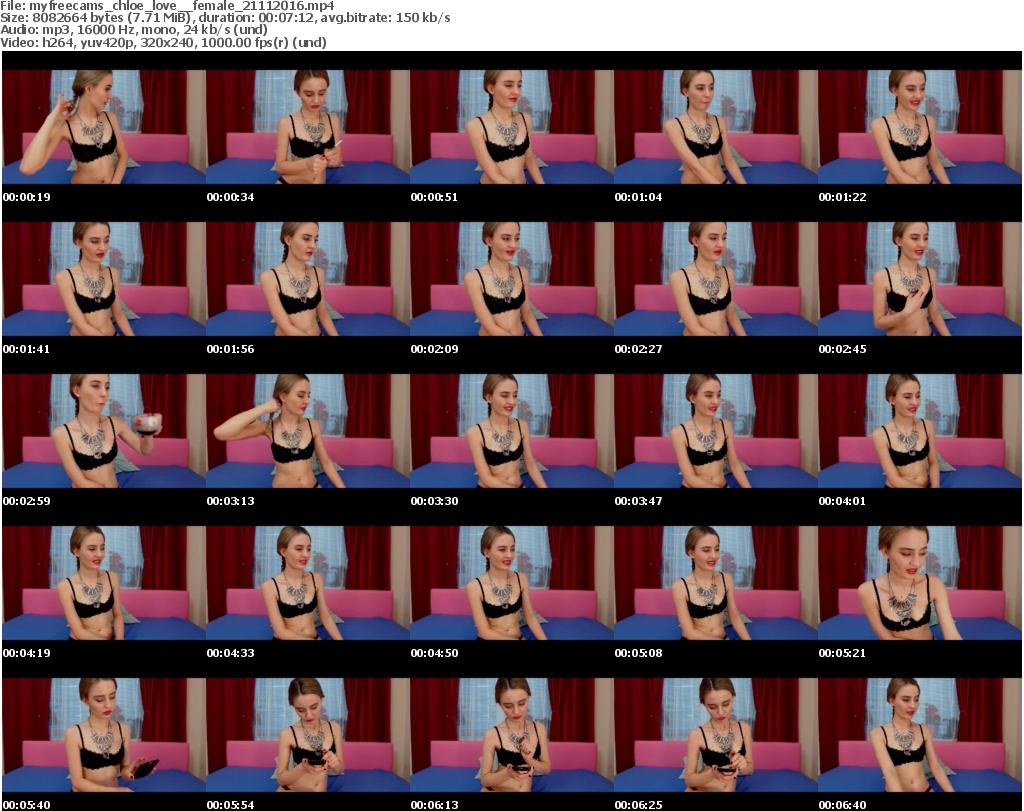1024x811 pixels.
Task: Open the thumbnail frame at 00:04:50
Action: 511,583
